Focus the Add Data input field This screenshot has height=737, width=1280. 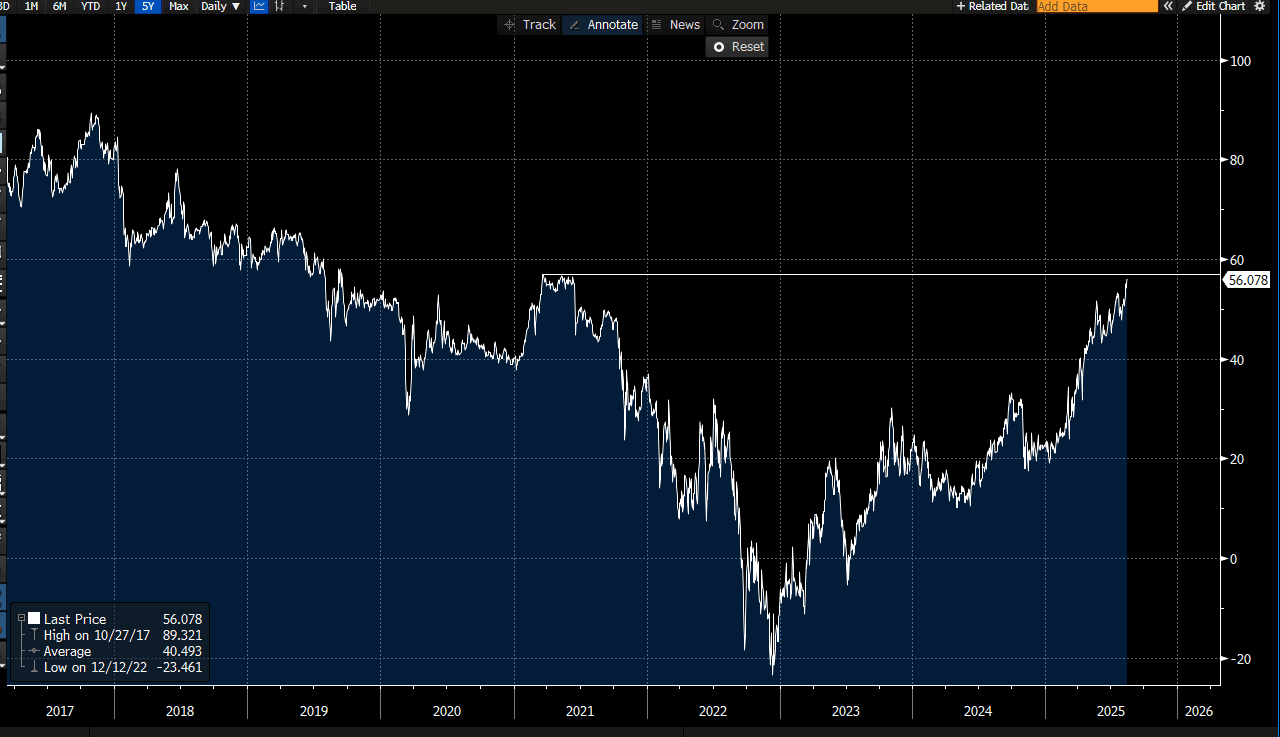[1097, 6]
